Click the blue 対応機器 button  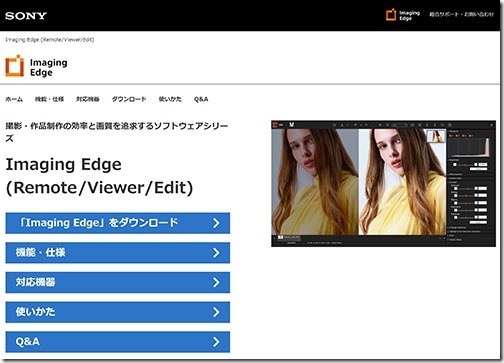118,282
